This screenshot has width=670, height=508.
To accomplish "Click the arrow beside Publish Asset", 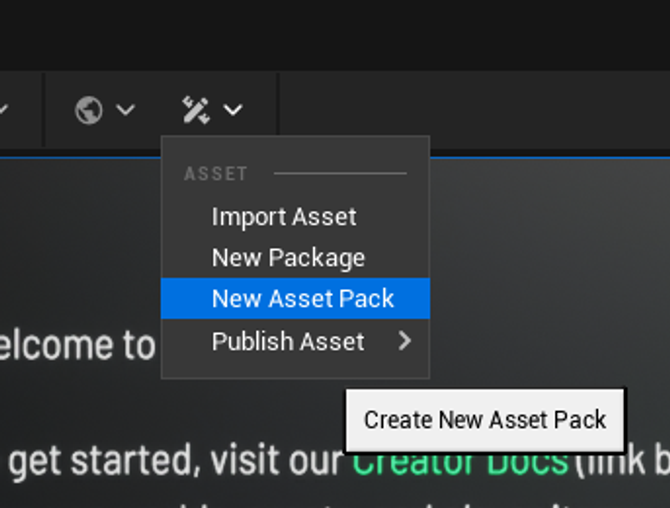I will (x=404, y=342).
